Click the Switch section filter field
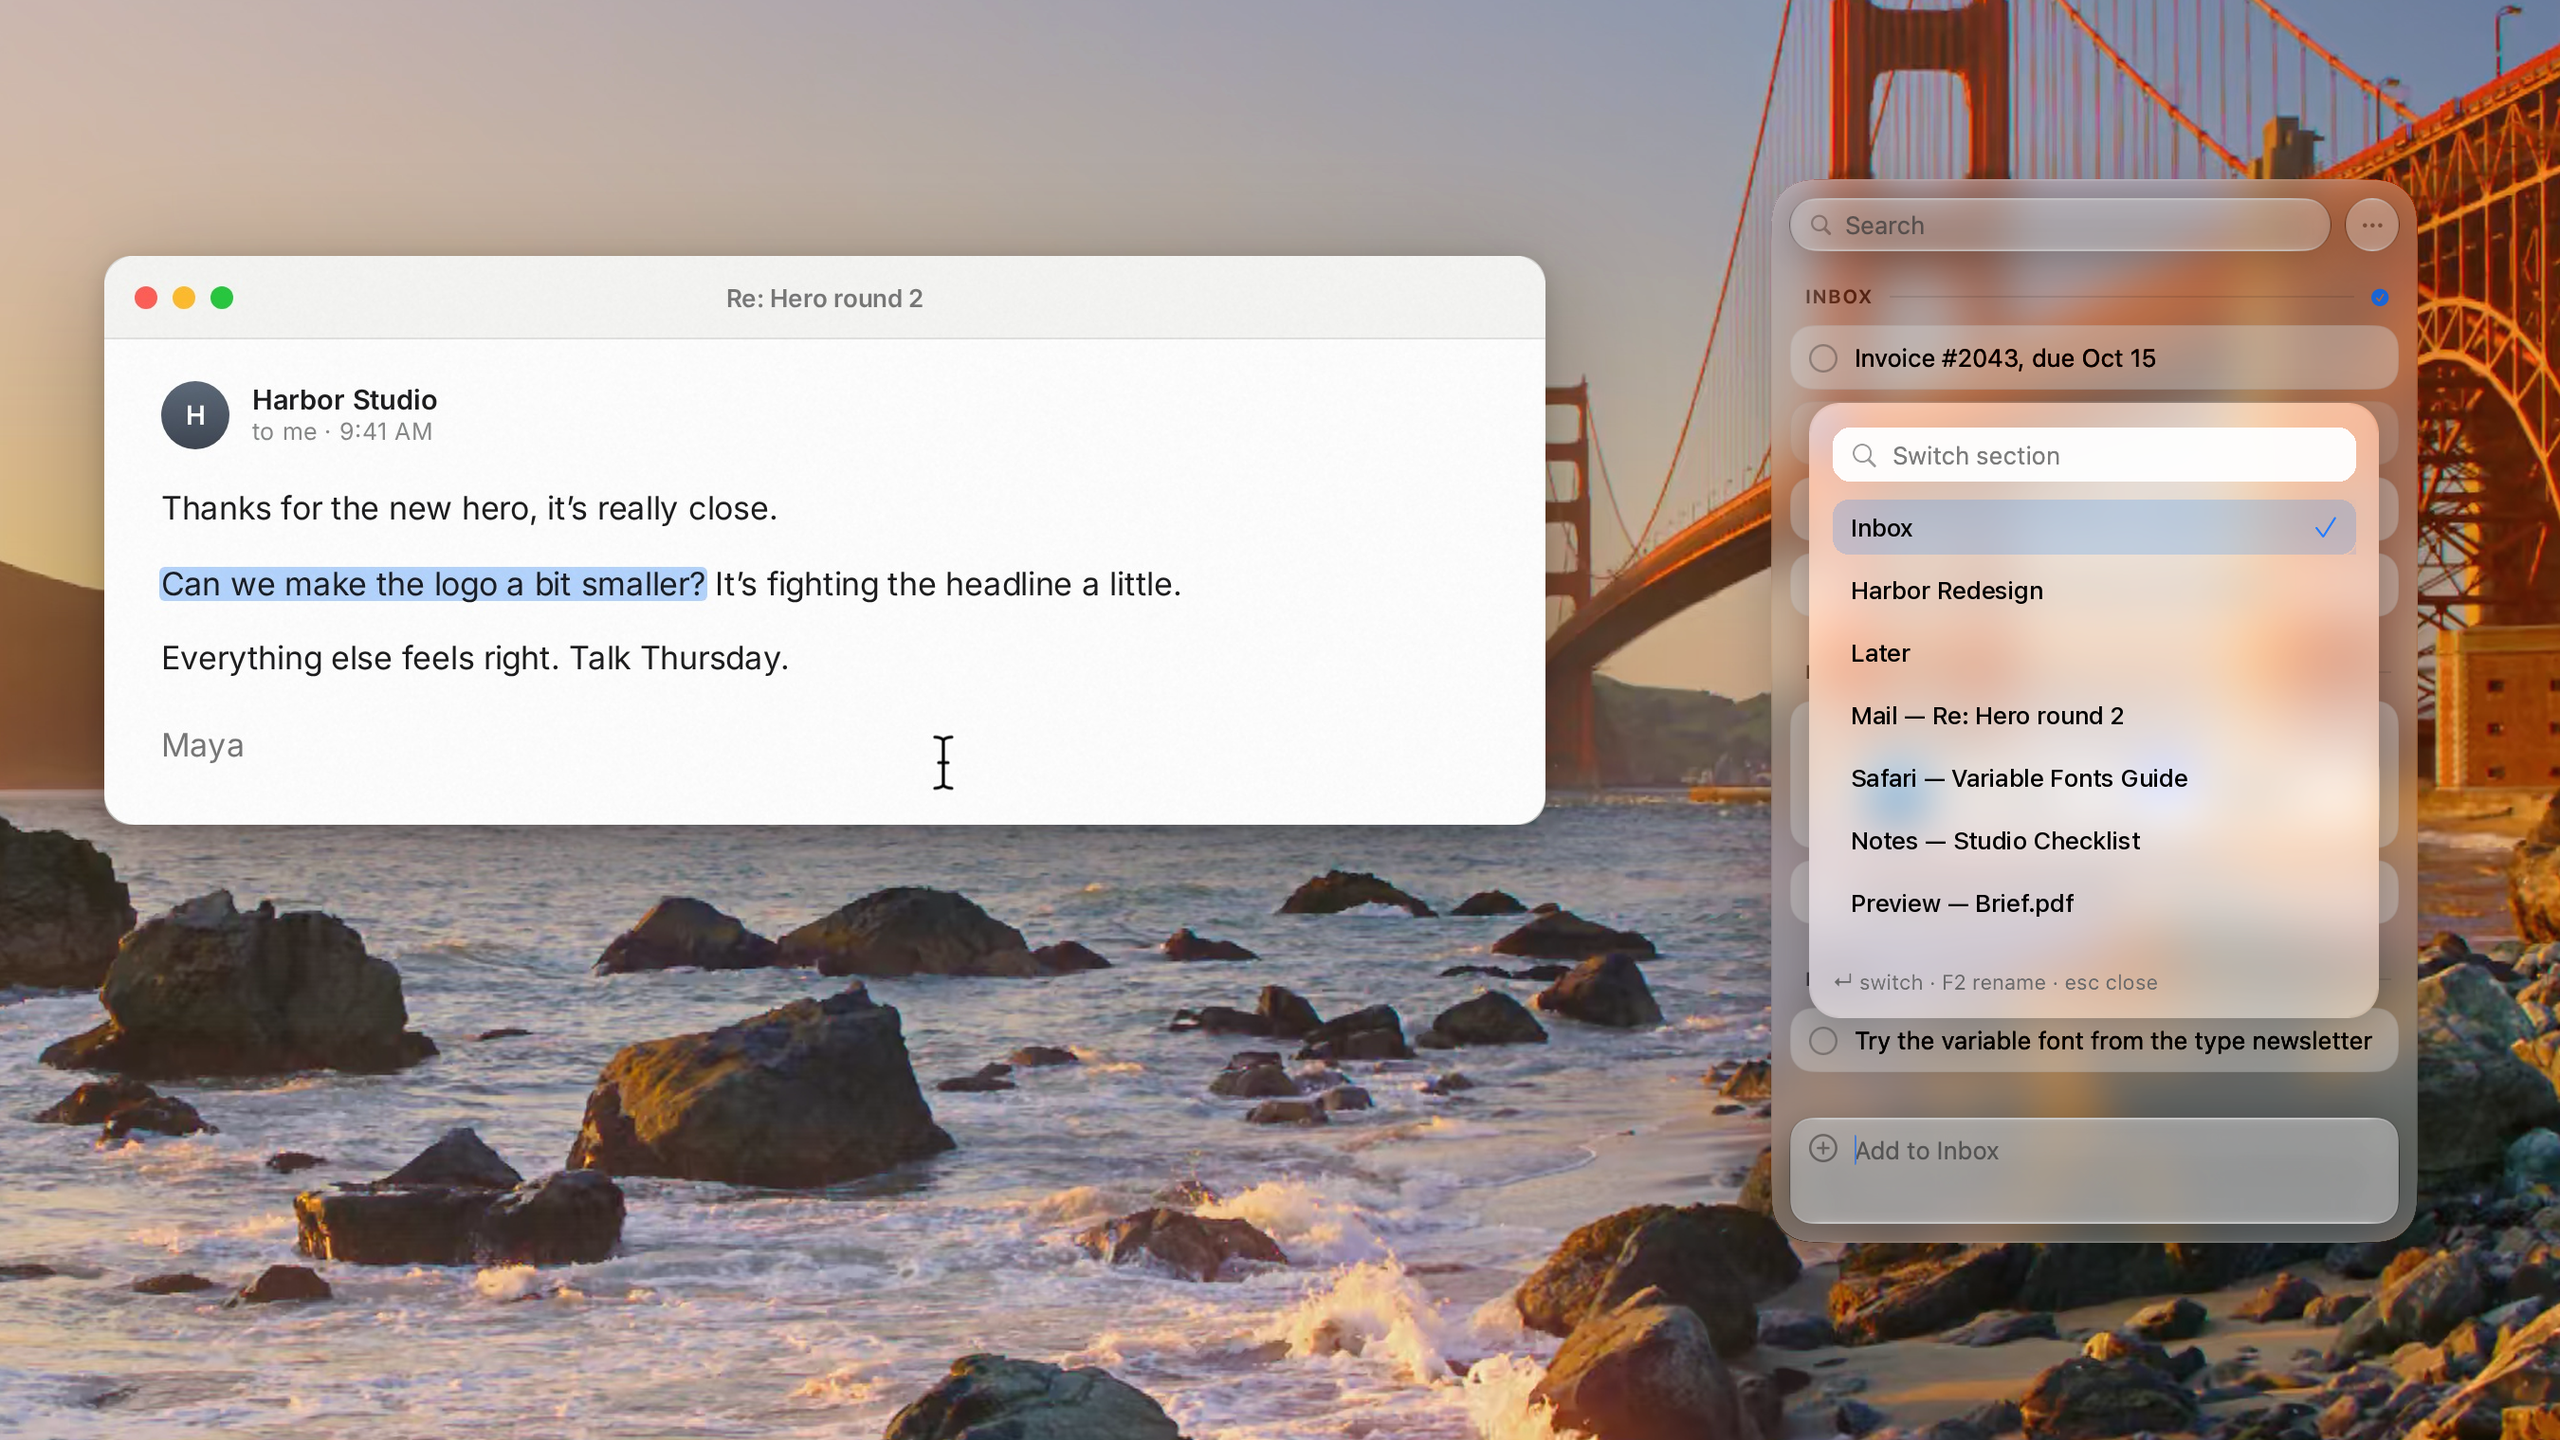Screen dimensions: 2560x1440 coord(2094,455)
